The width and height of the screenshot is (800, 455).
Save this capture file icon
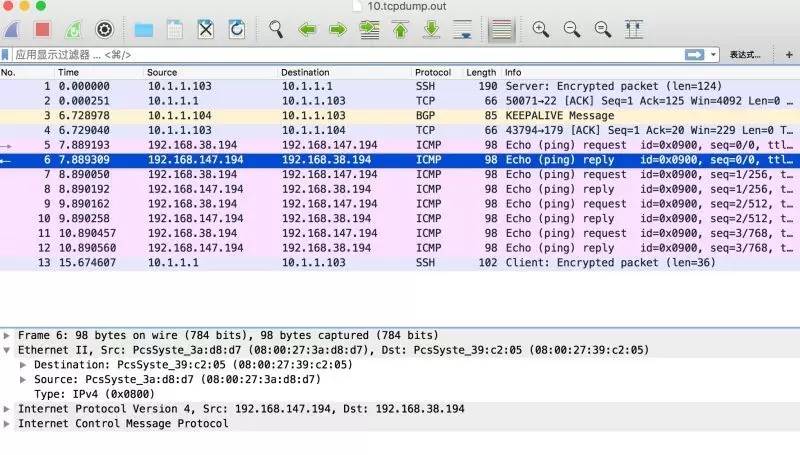pyautogui.click(x=174, y=30)
